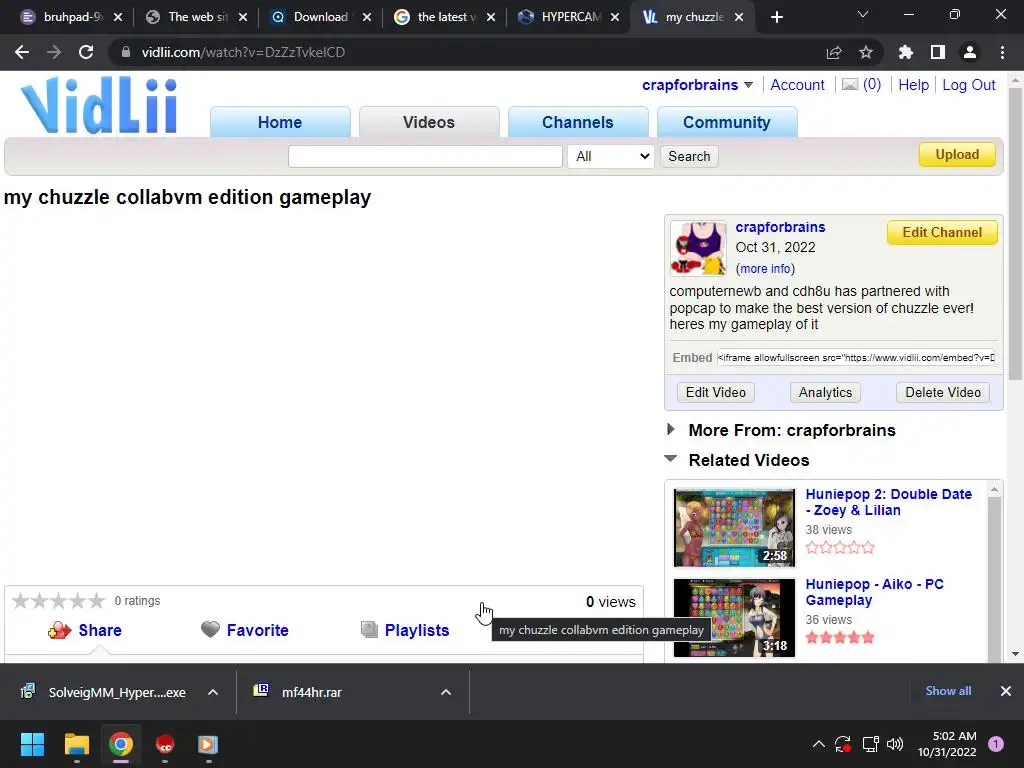The image size is (1024, 768).
Task: Click the Edit Video button
Action: (716, 392)
